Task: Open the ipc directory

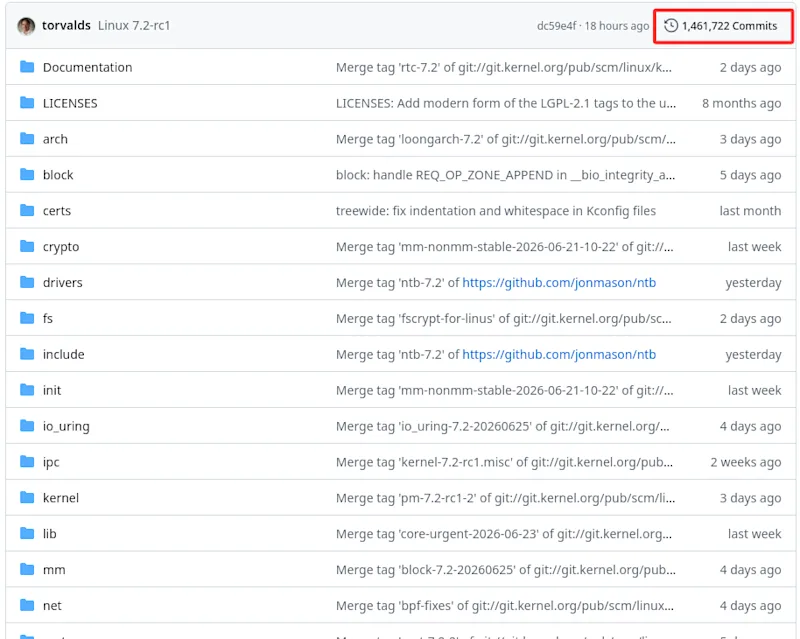Action: point(51,462)
